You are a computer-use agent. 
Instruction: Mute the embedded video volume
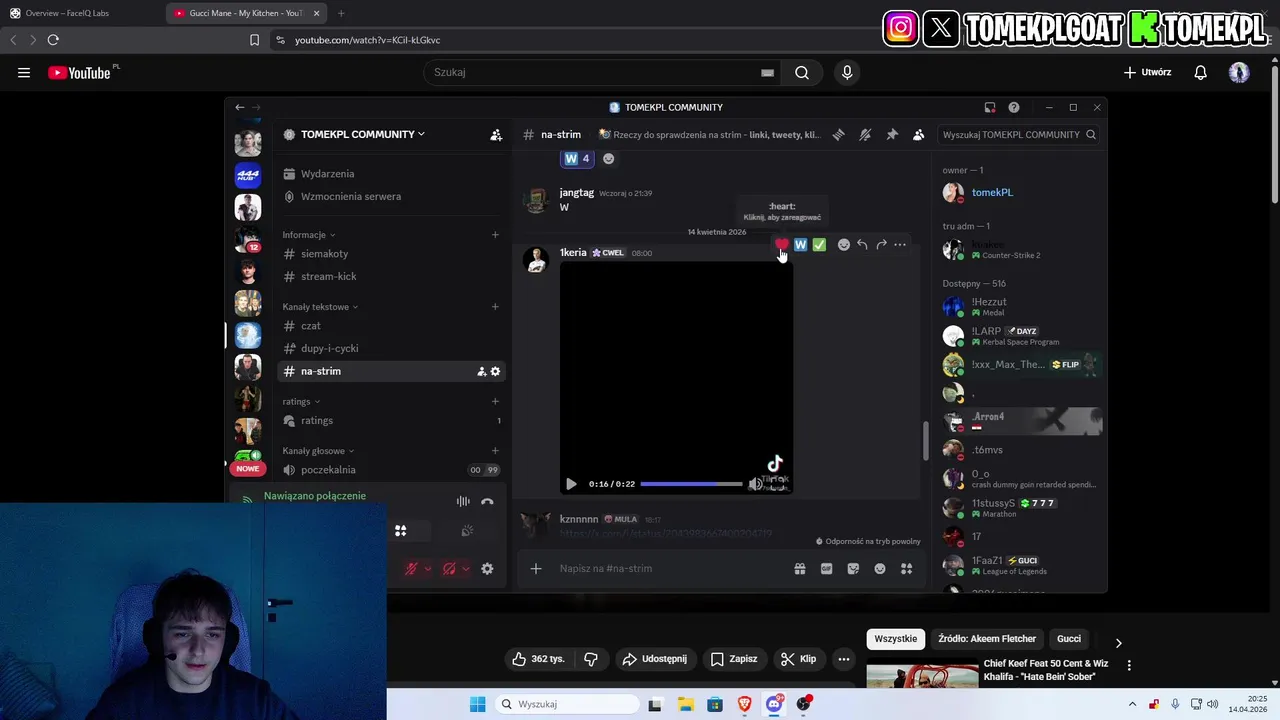(755, 484)
